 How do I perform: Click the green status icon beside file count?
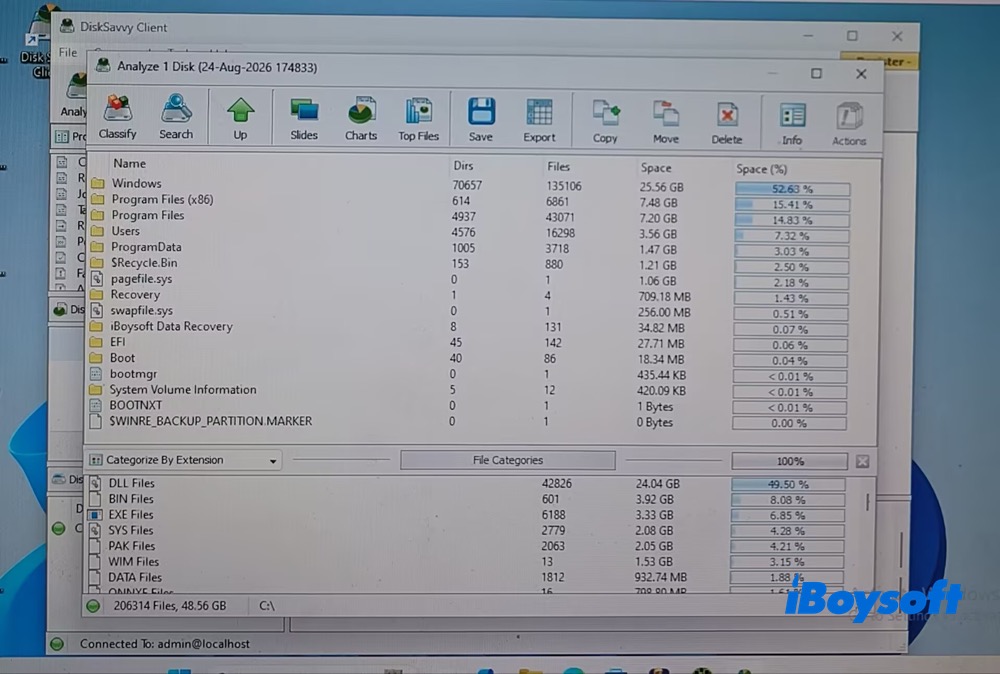pos(93,606)
